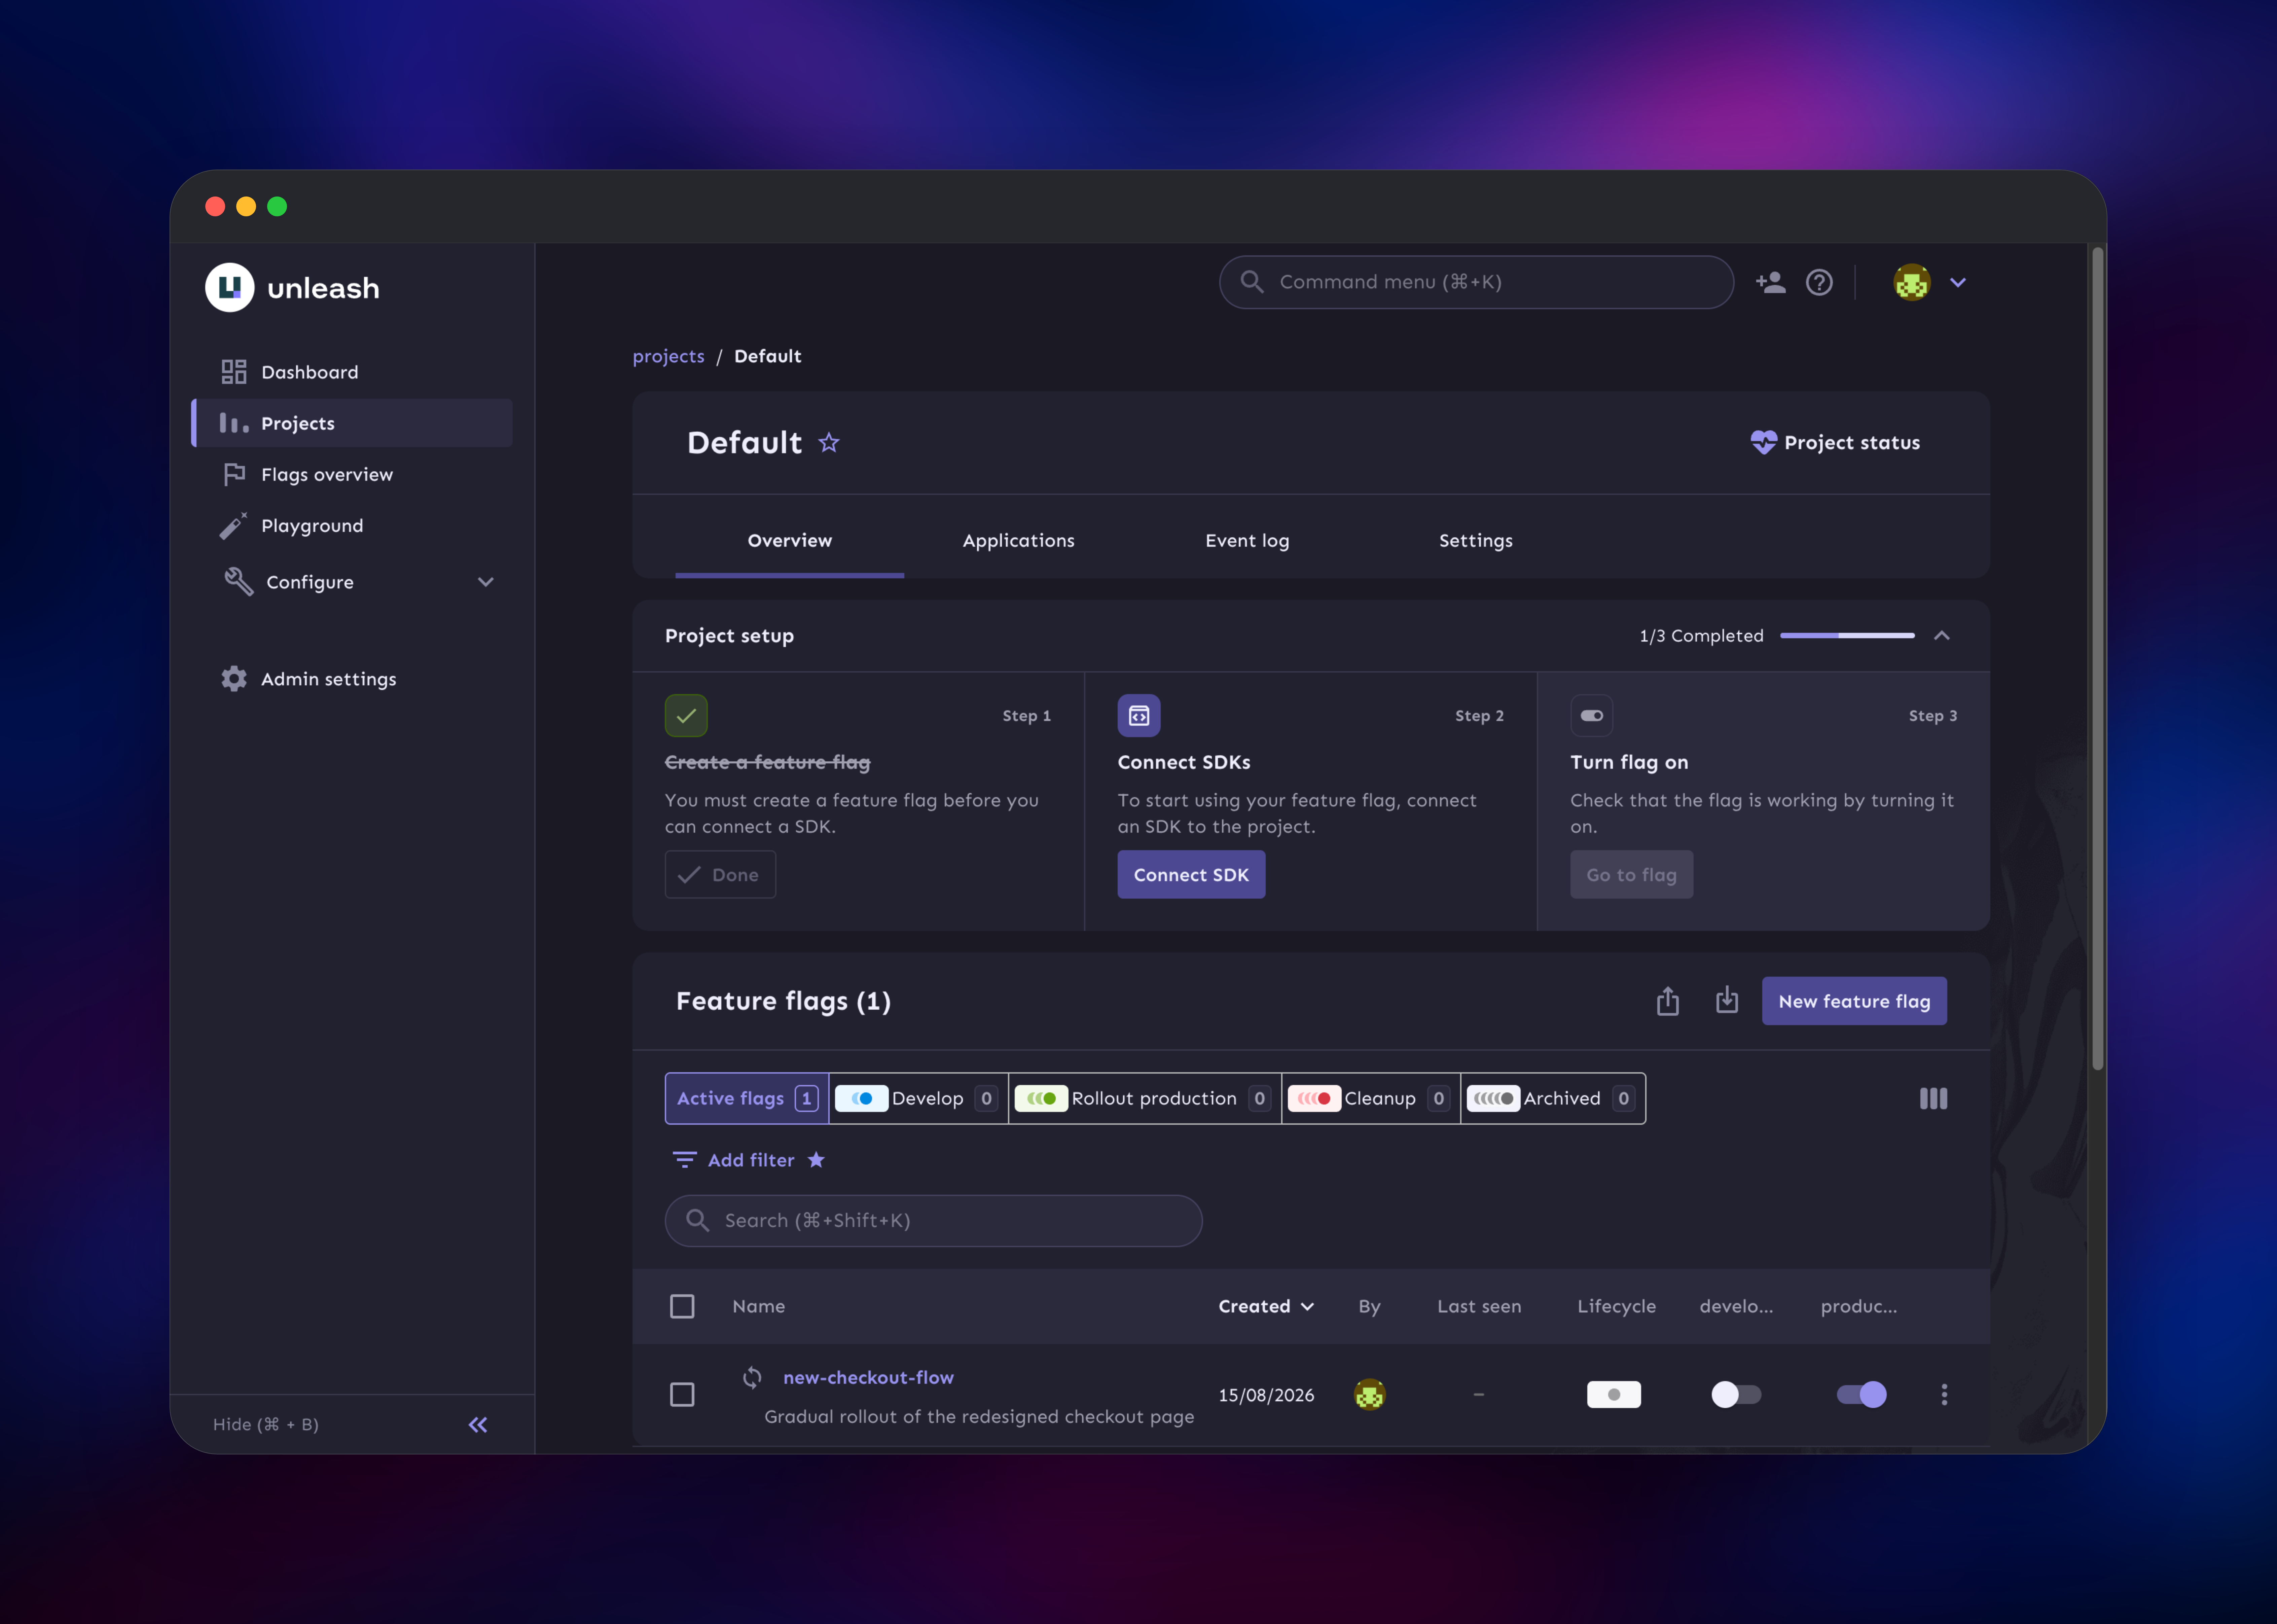Open the Playground wand icon
This screenshot has height=1624, width=2277.
[233, 526]
